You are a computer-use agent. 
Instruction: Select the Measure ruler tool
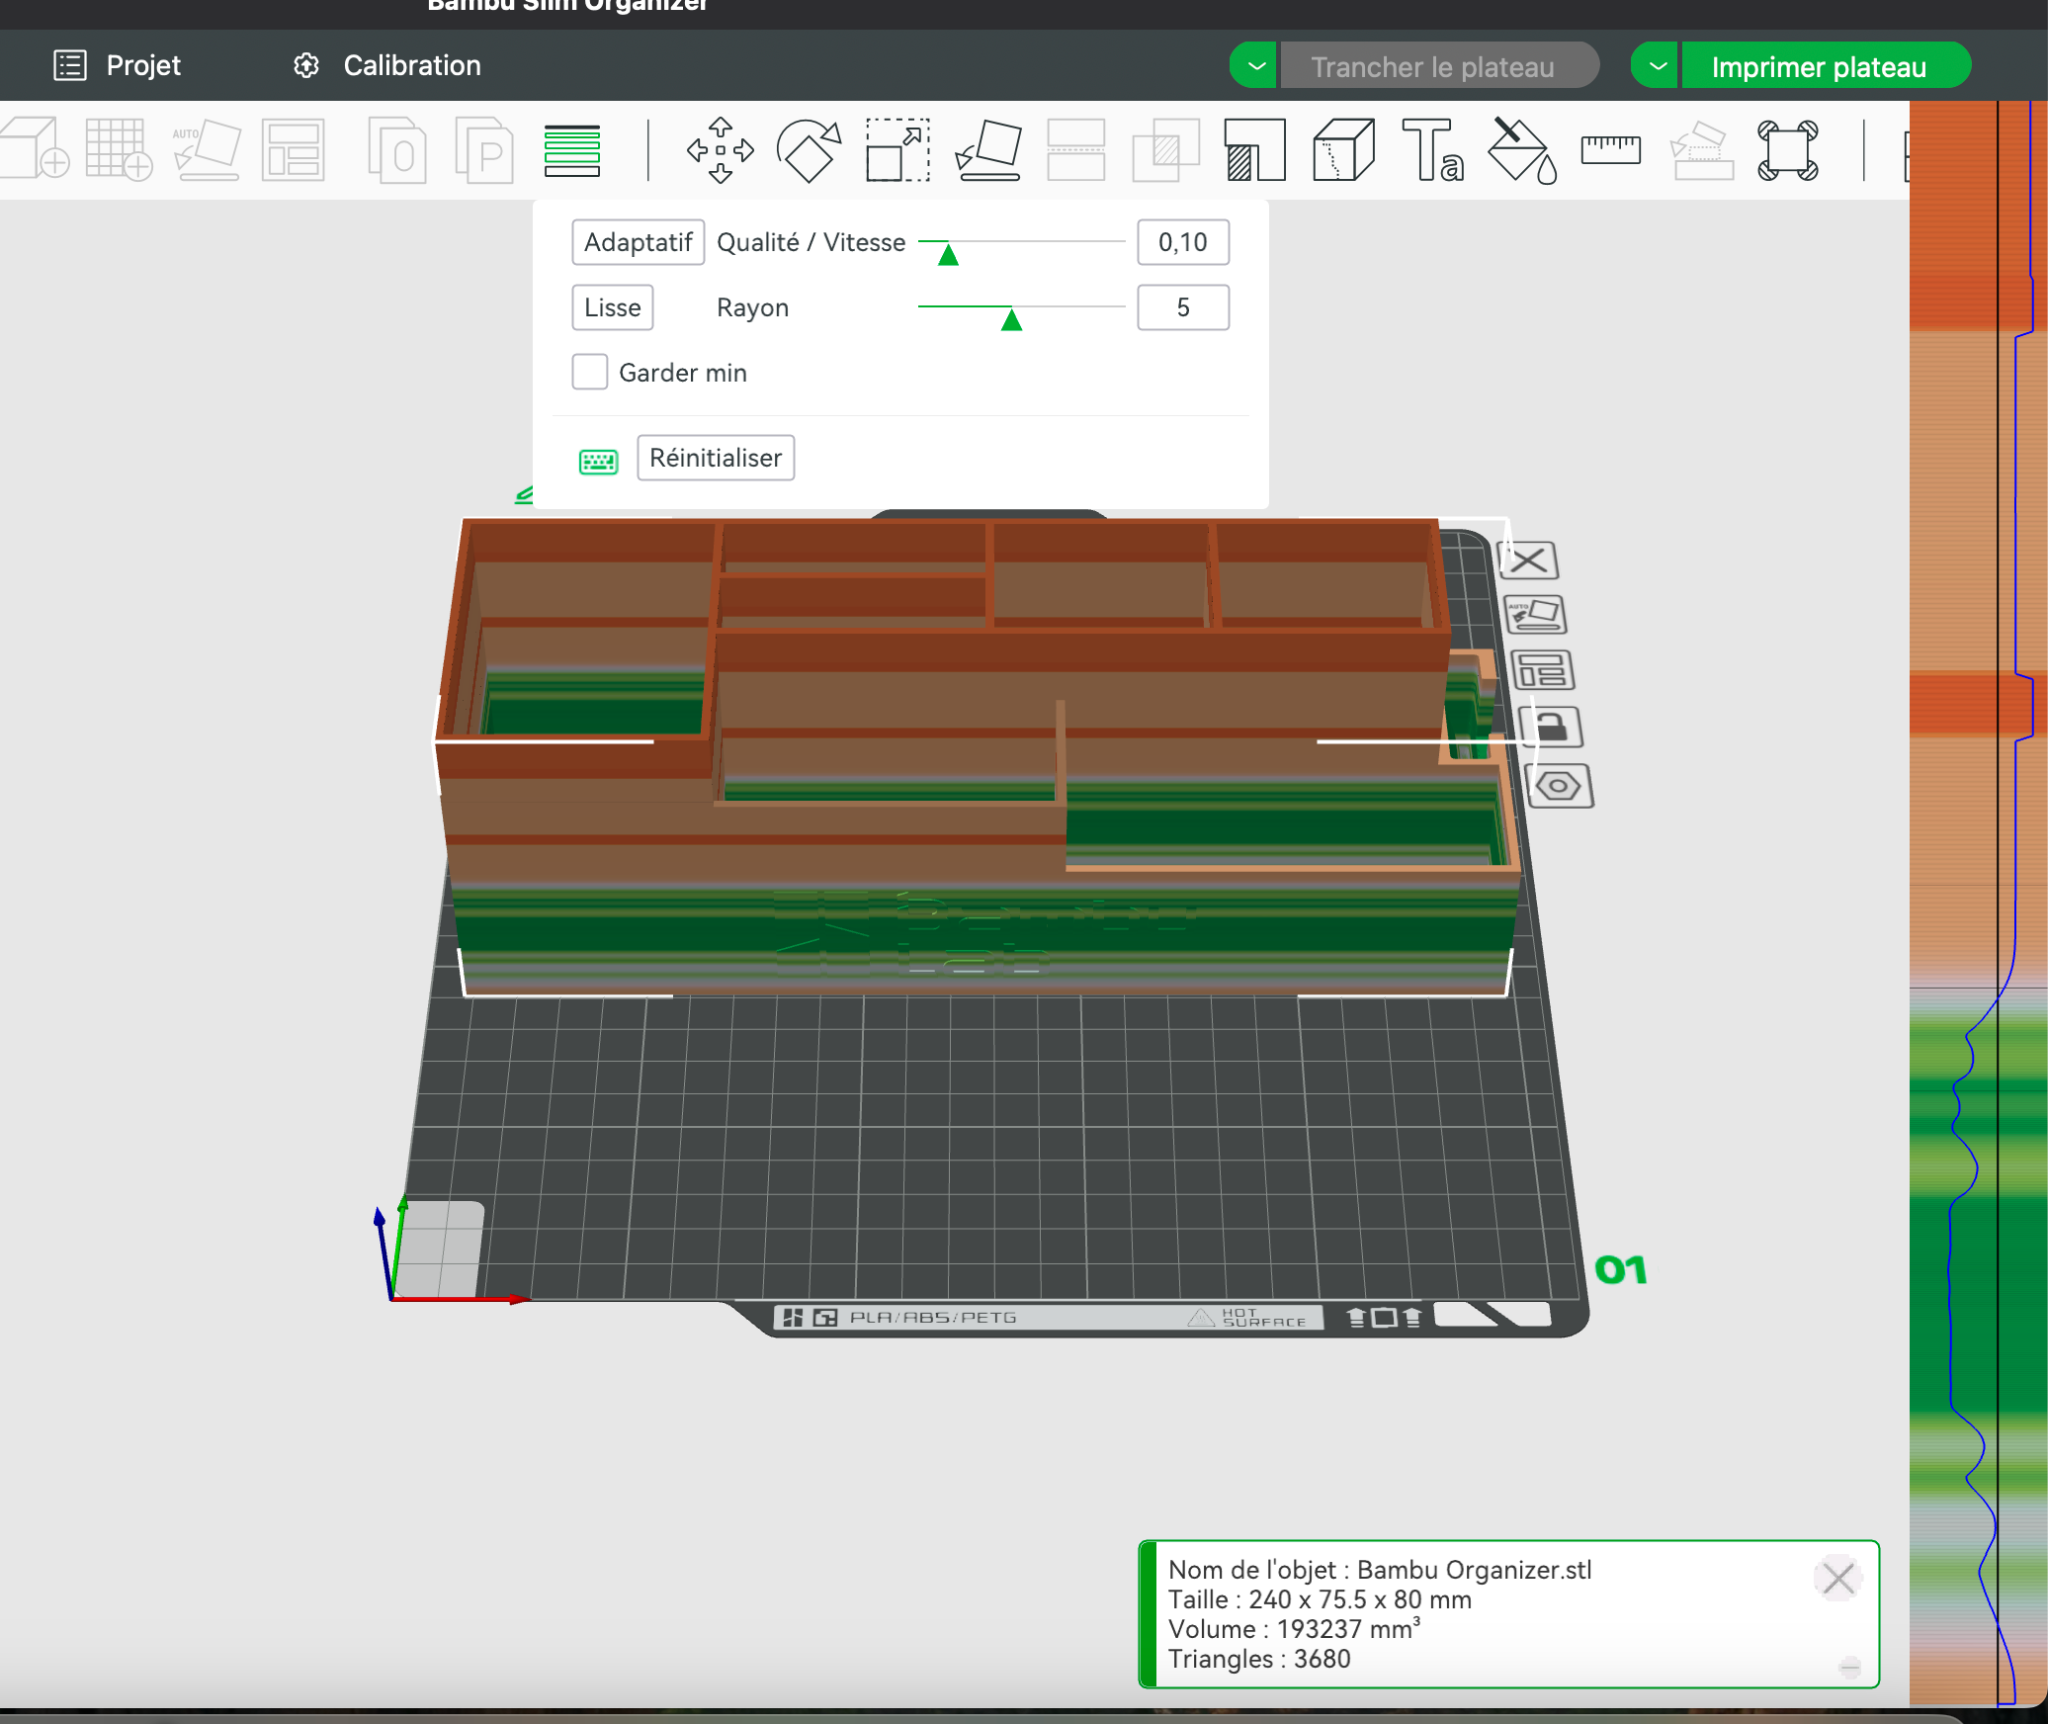(1610, 150)
